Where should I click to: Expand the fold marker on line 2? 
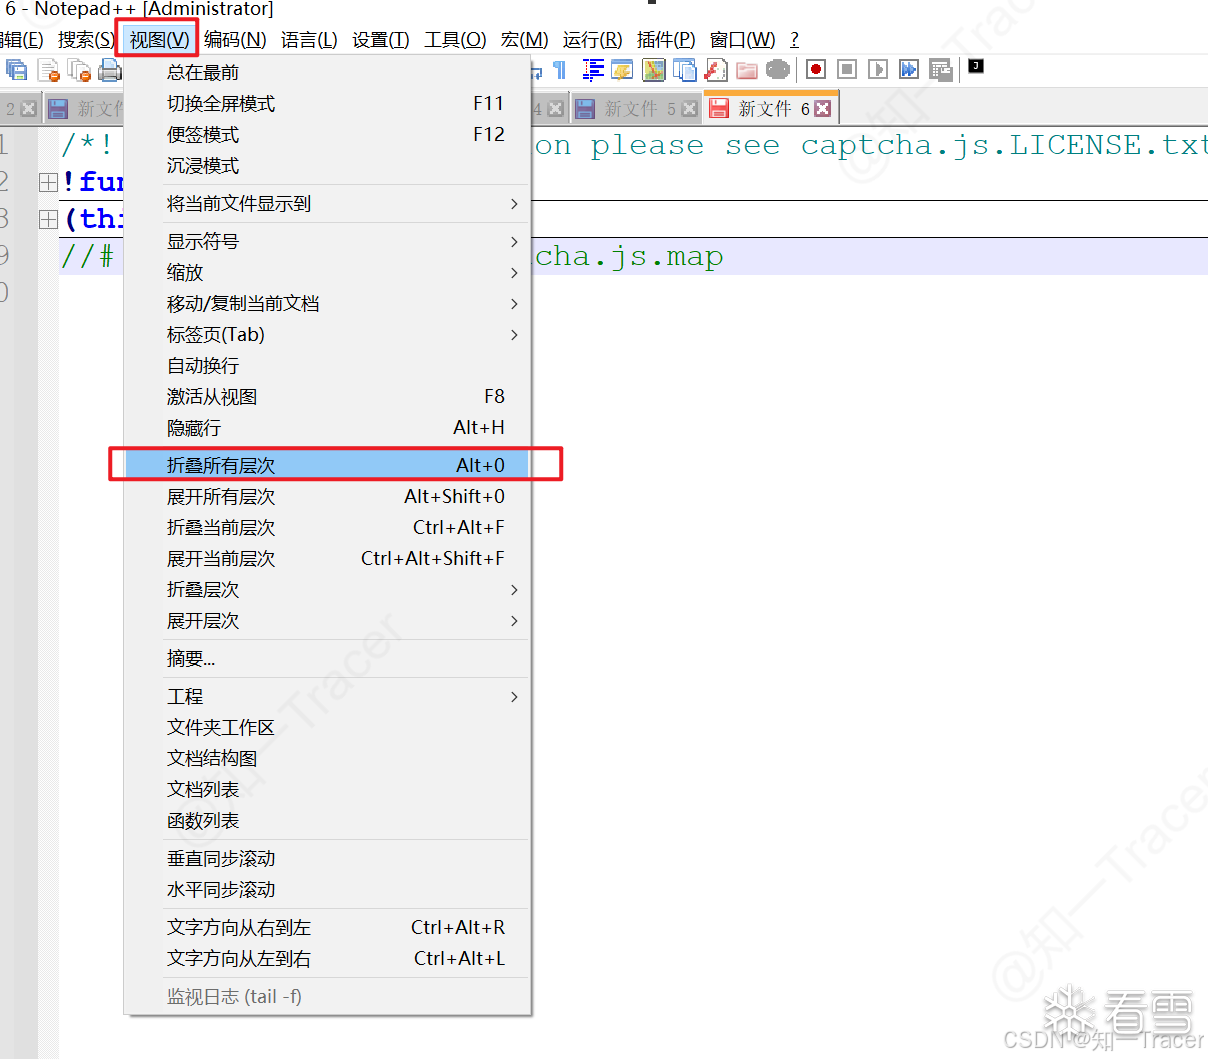click(x=48, y=182)
